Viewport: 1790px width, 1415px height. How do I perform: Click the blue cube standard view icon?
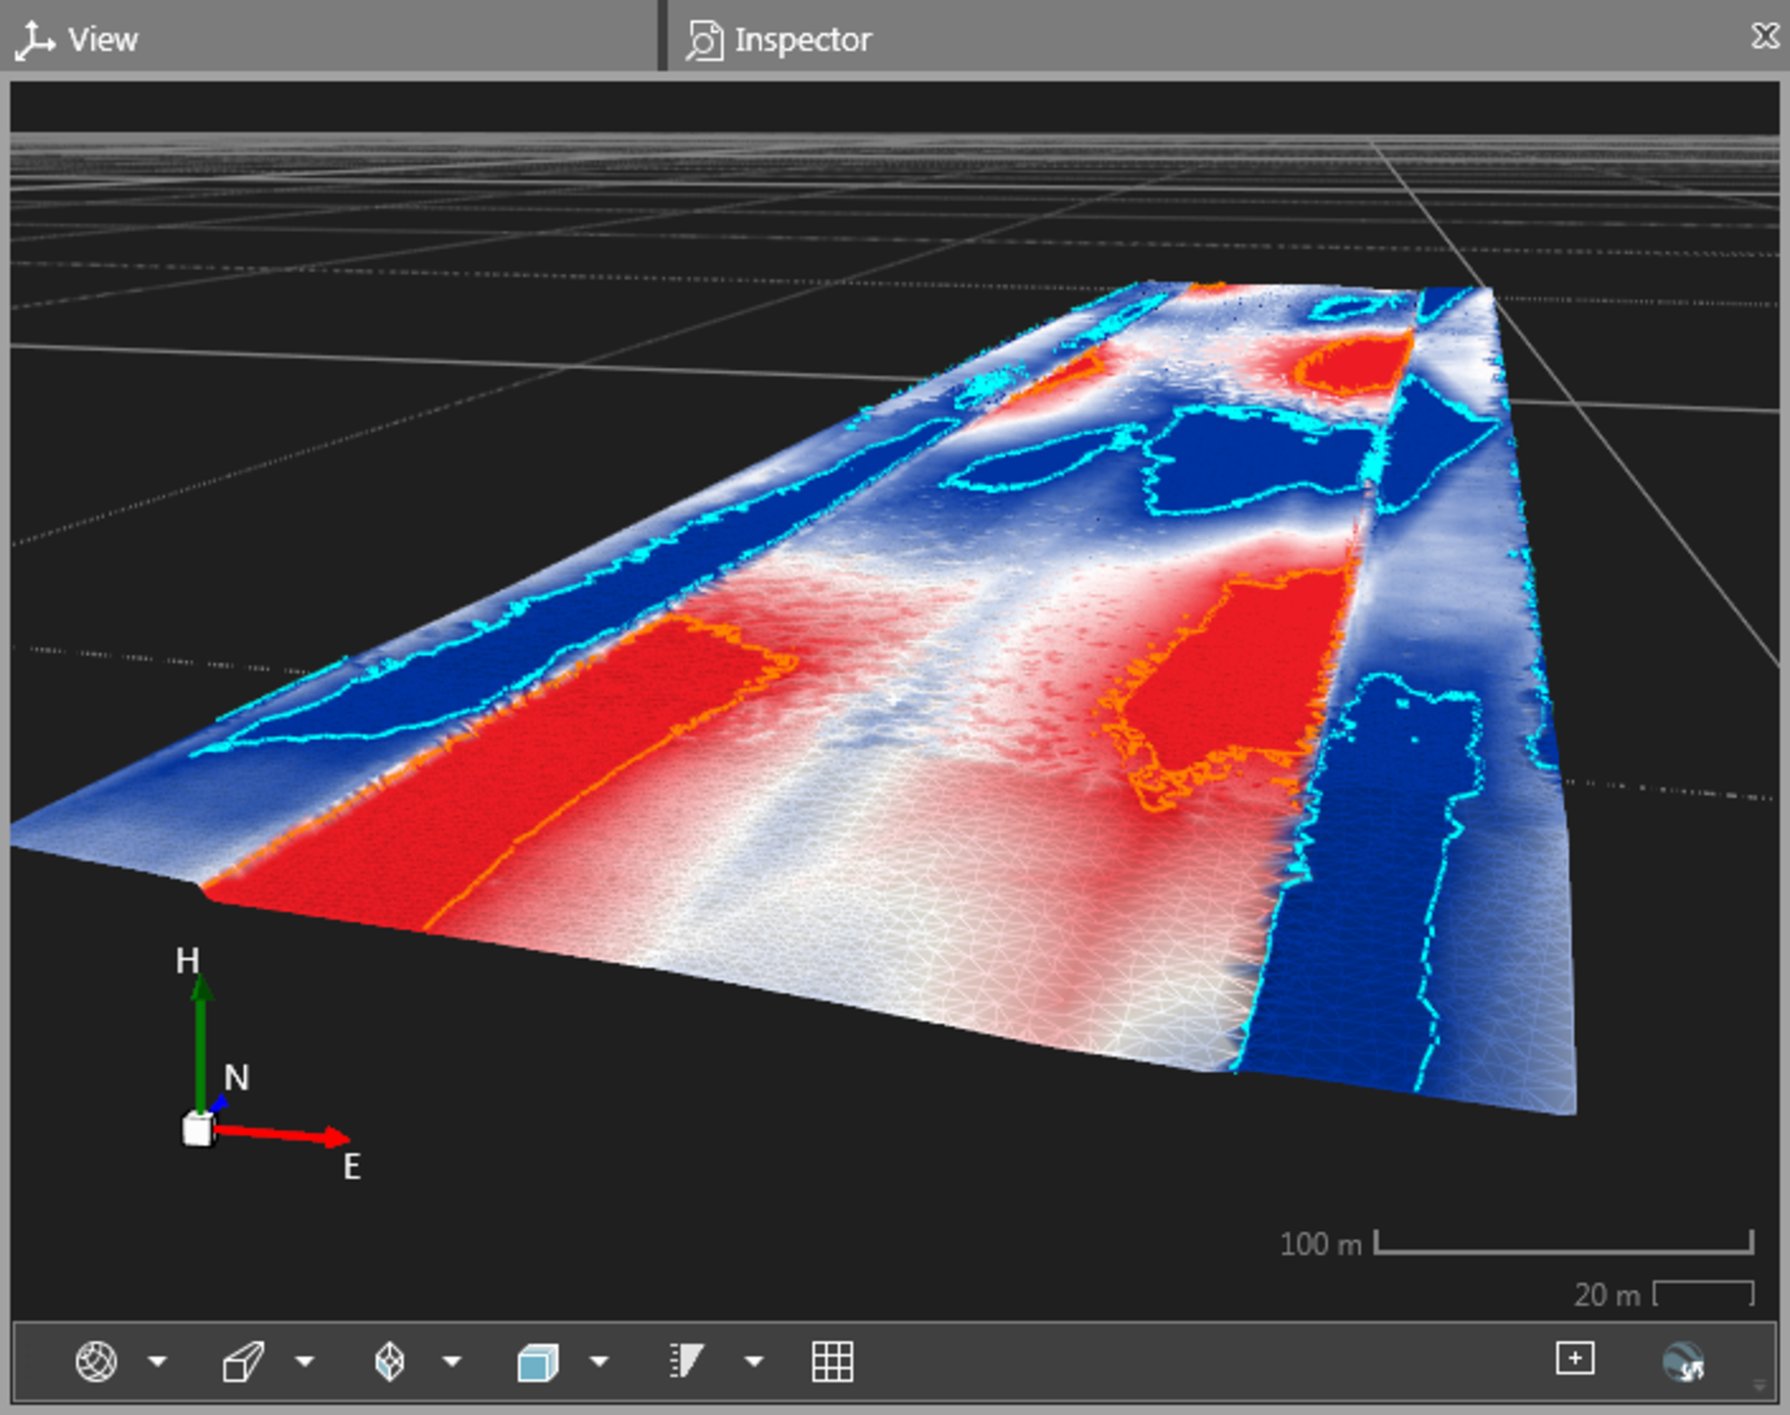pyautogui.click(x=537, y=1362)
